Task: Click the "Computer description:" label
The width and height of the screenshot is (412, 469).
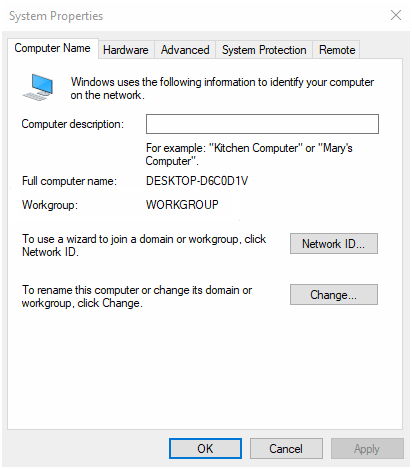Action: (x=73, y=124)
